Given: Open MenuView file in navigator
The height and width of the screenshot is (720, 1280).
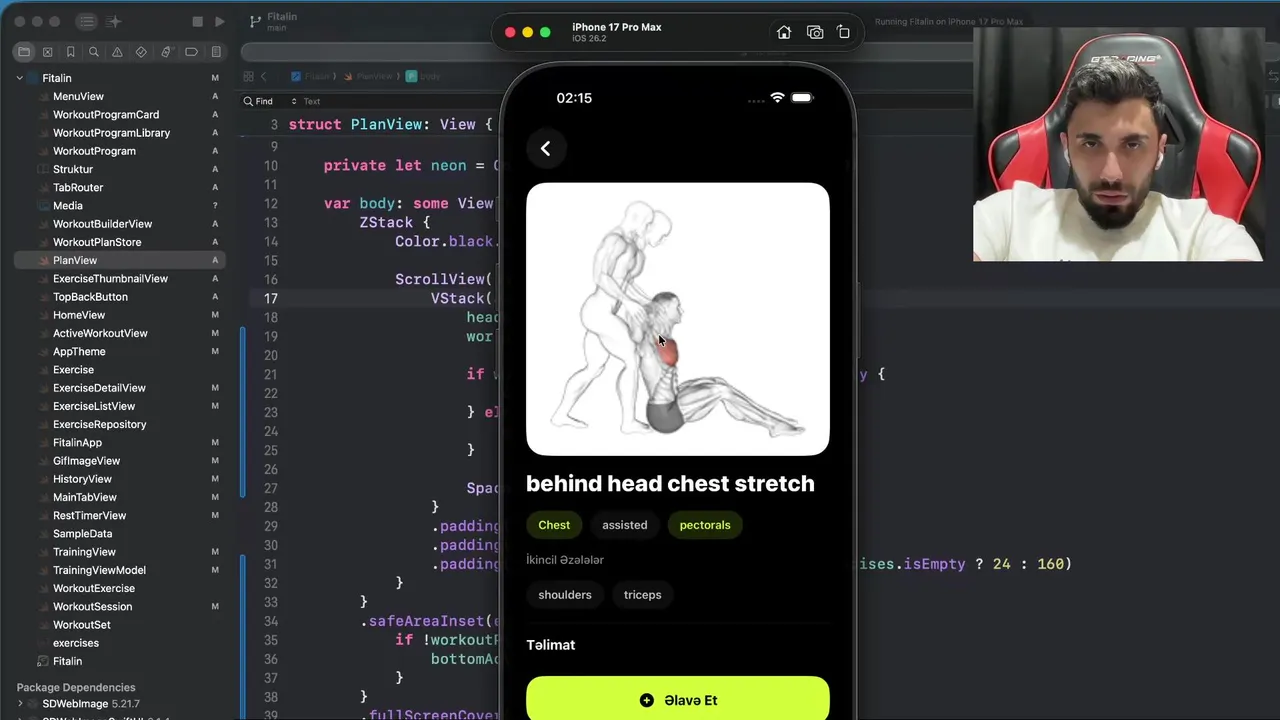Looking at the screenshot, I should tap(78, 96).
